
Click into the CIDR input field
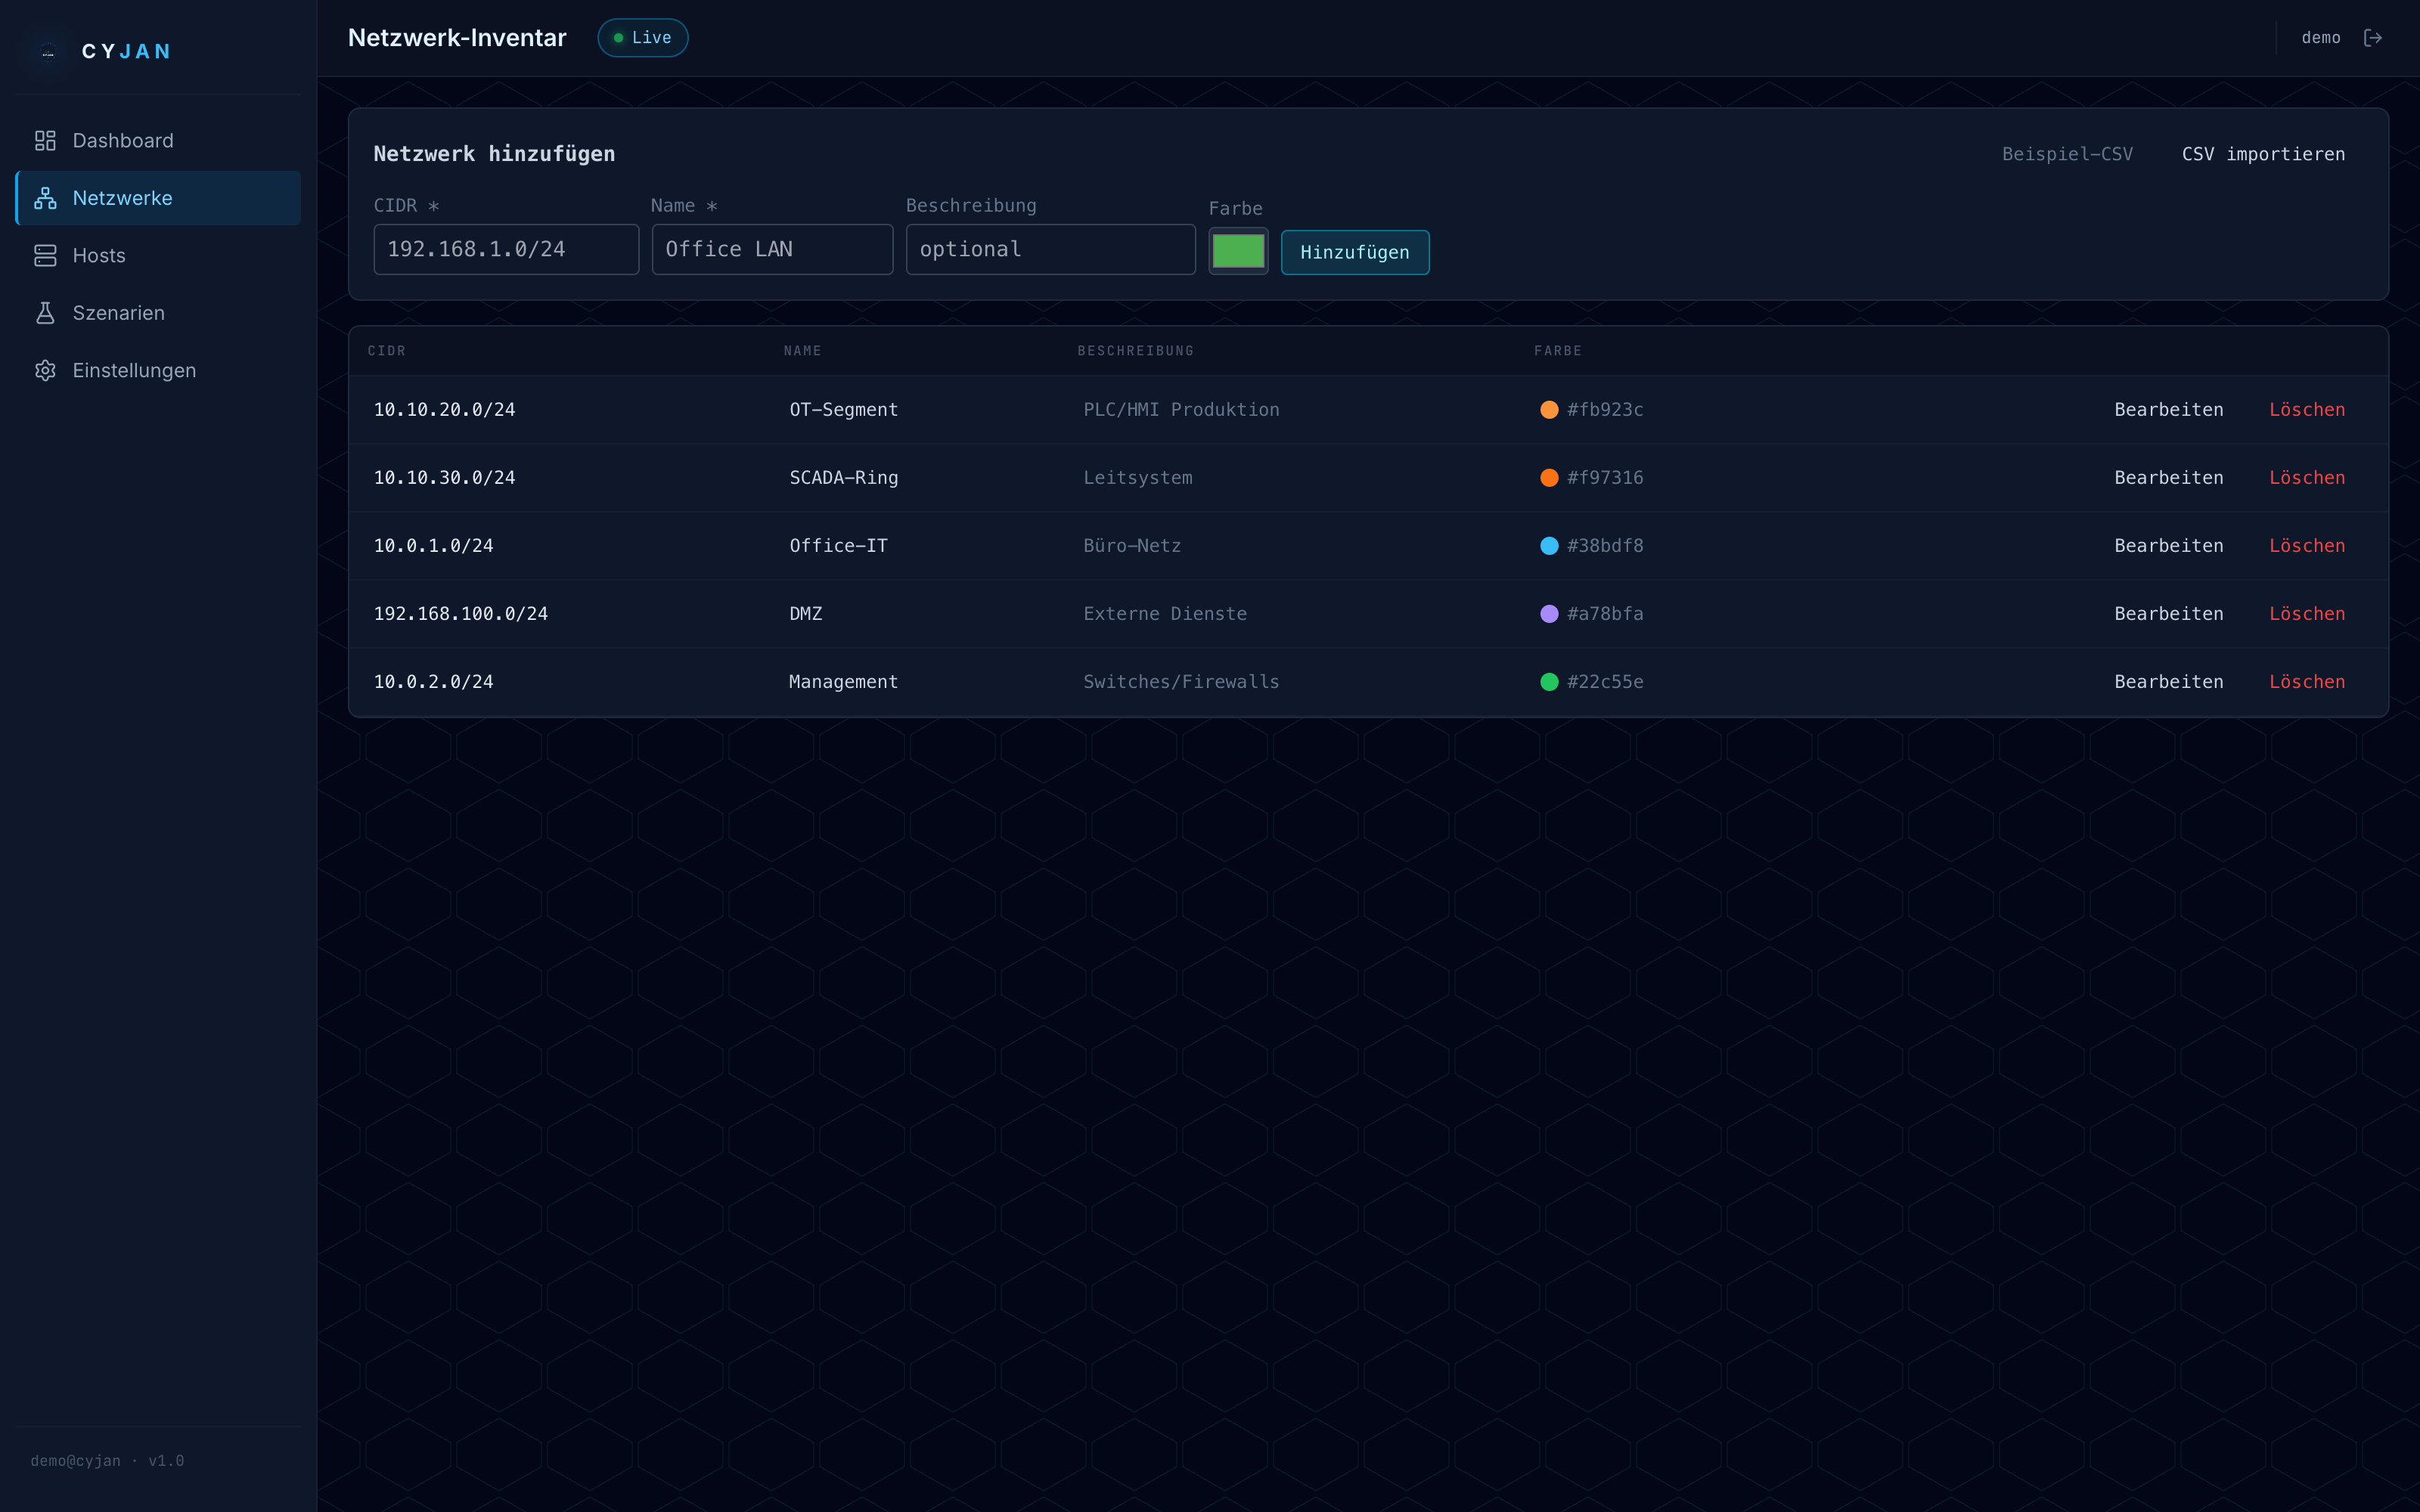tap(506, 249)
